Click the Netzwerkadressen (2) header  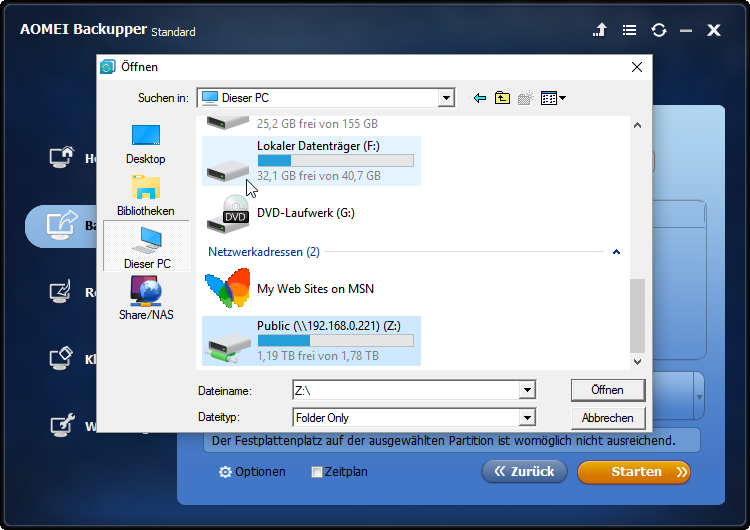[264, 252]
